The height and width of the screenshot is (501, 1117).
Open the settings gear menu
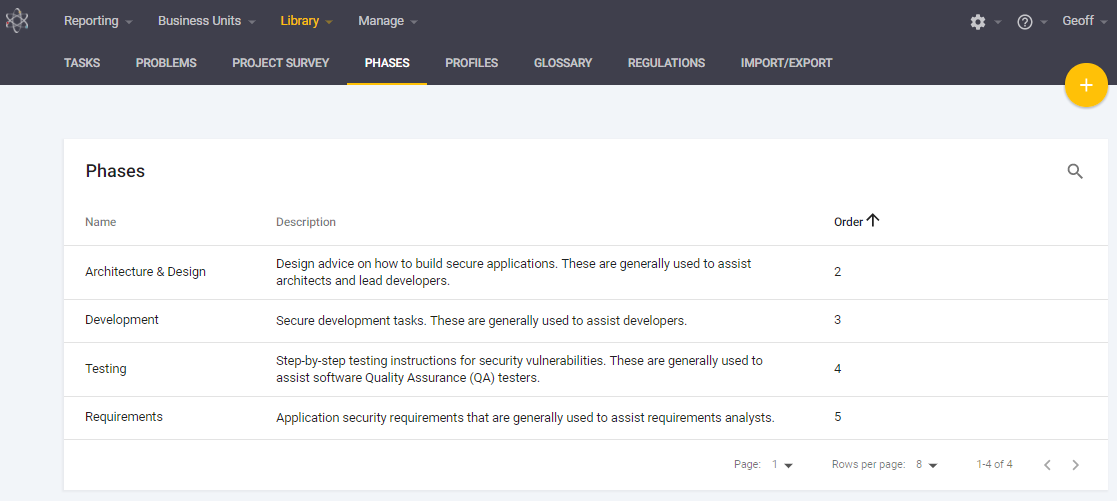click(x=978, y=22)
